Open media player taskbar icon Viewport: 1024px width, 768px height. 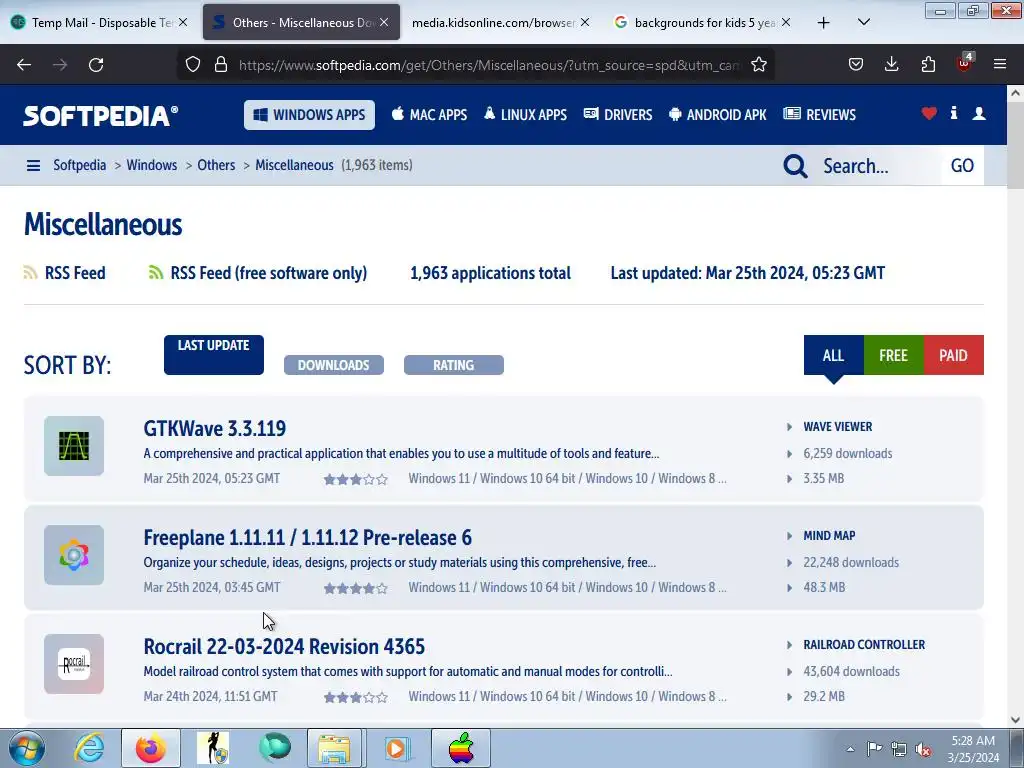[x=396, y=748]
